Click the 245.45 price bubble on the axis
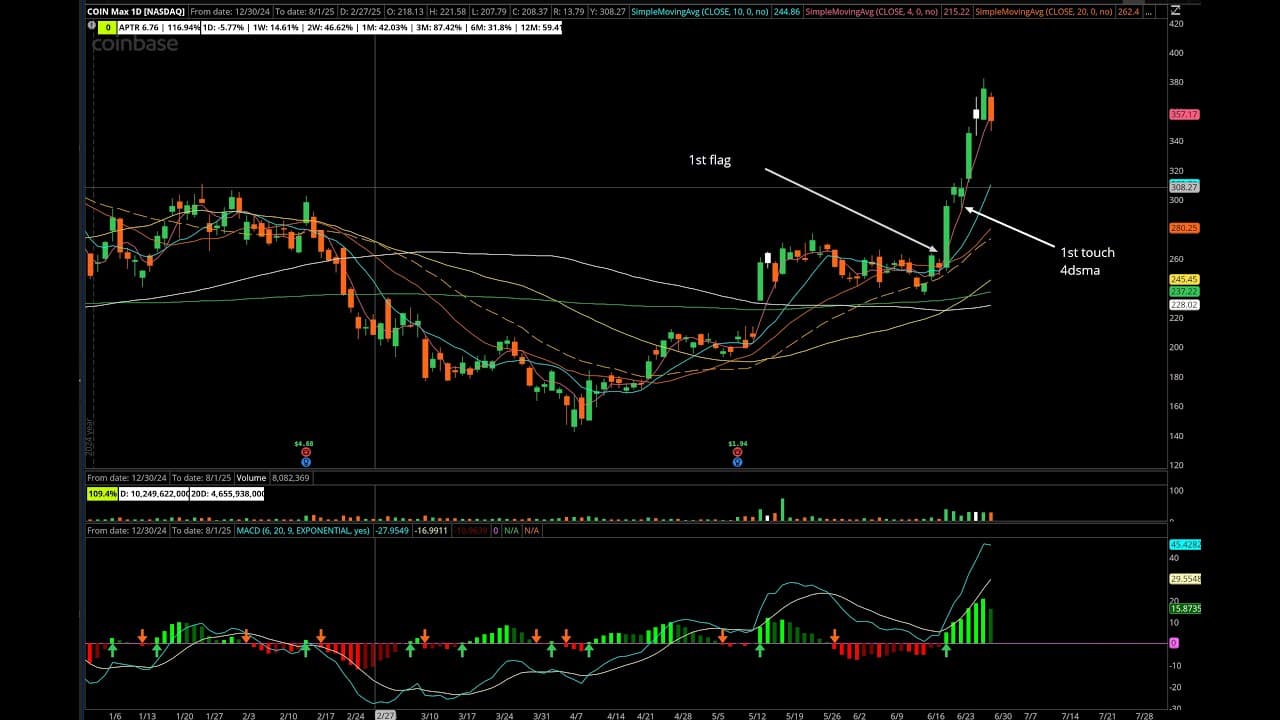 pos(1184,279)
